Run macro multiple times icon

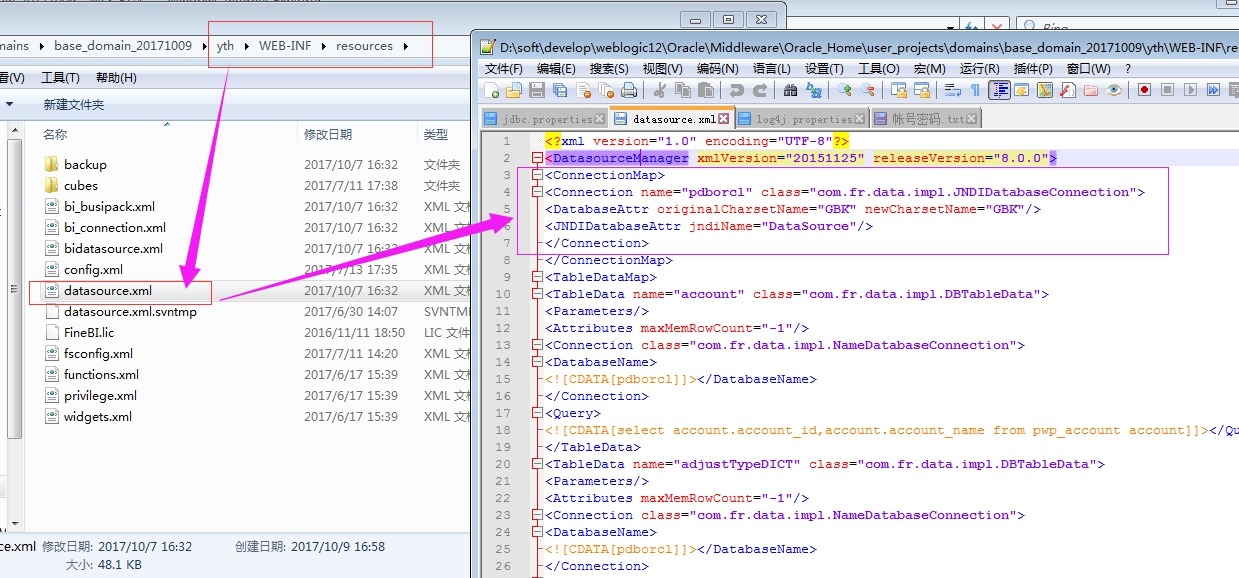pos(1213,90)
